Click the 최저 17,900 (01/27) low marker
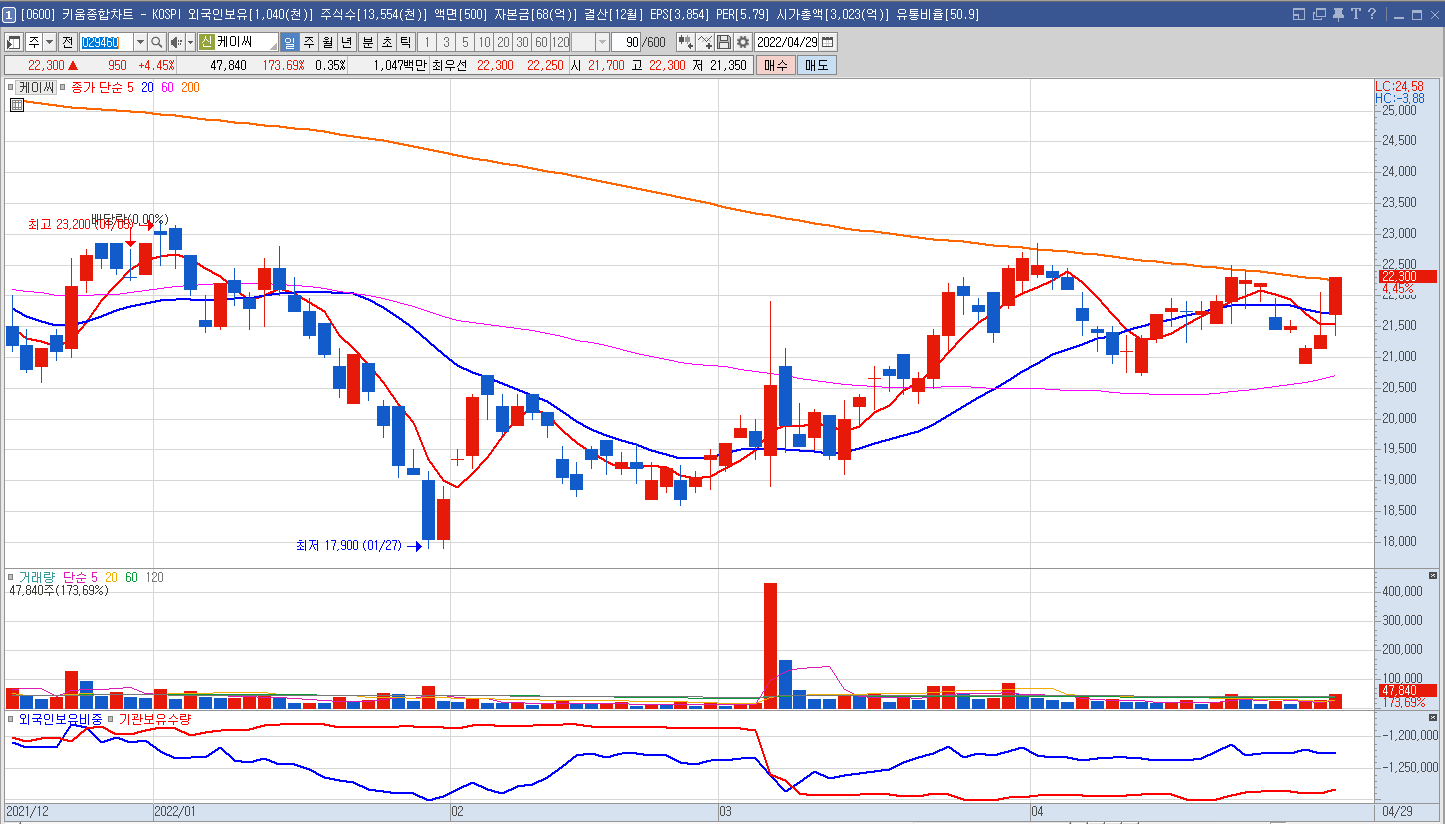This screenshot has height=824, width=1445. pyautogui.click(x=348, y=546)
